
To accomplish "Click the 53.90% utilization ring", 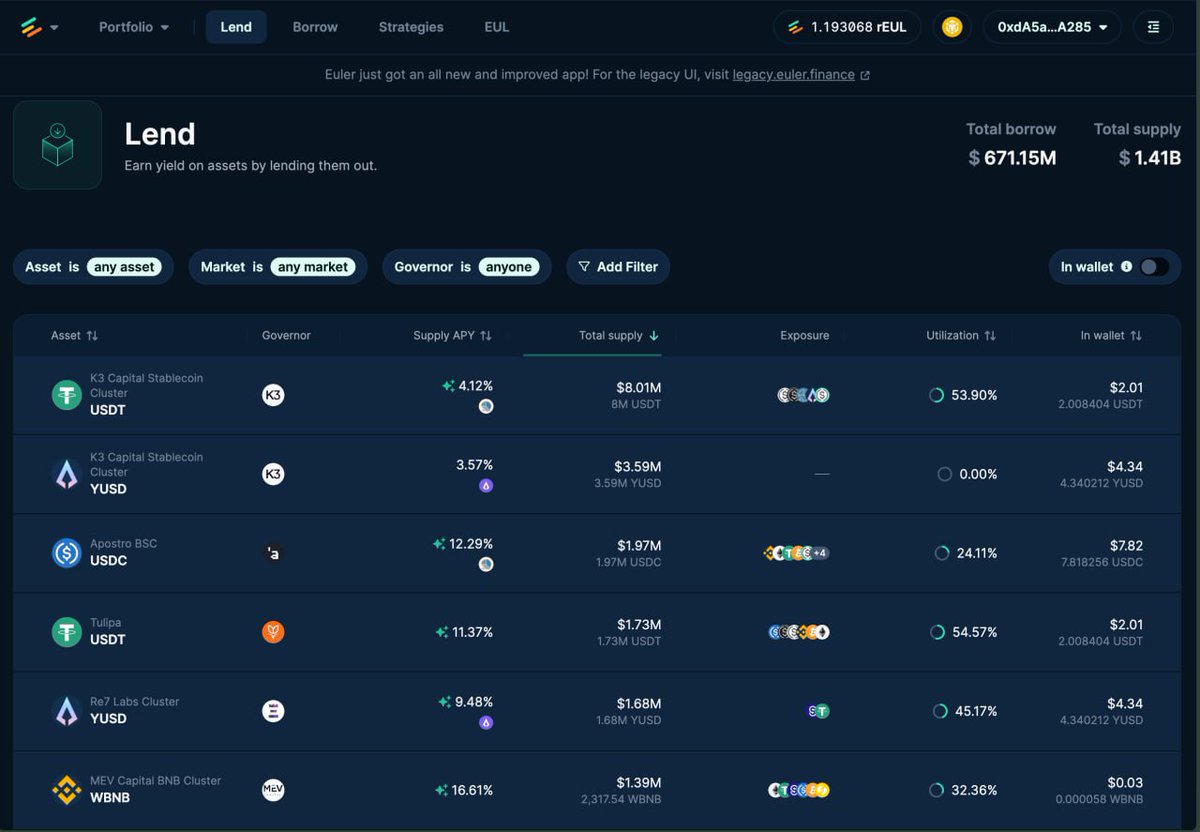I will [x=937, y=395].
